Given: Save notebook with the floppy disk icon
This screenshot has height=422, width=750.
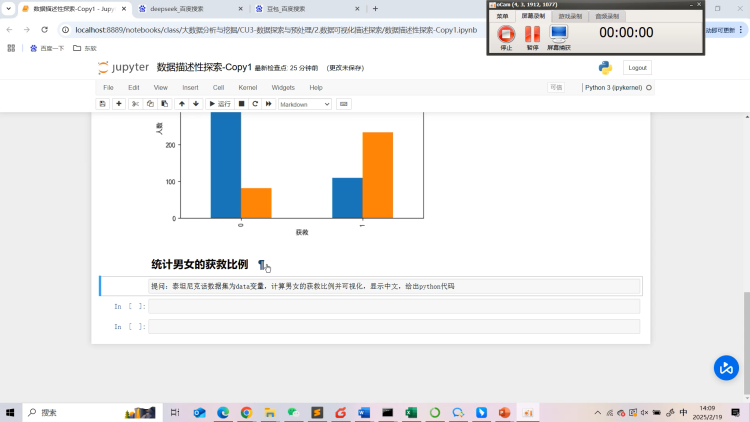Looking at the screenshot, I should [x=102, y=104].
